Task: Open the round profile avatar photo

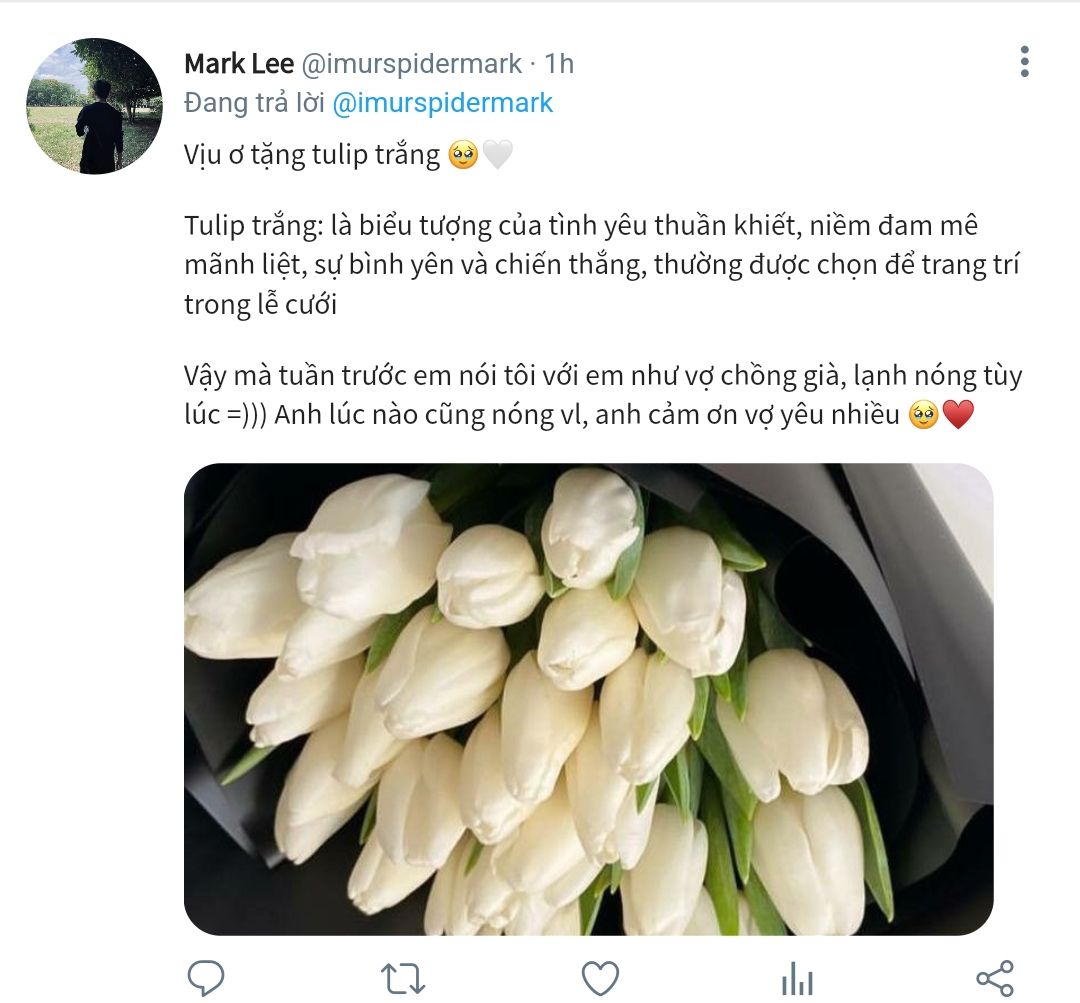Action: click(94, 106)
